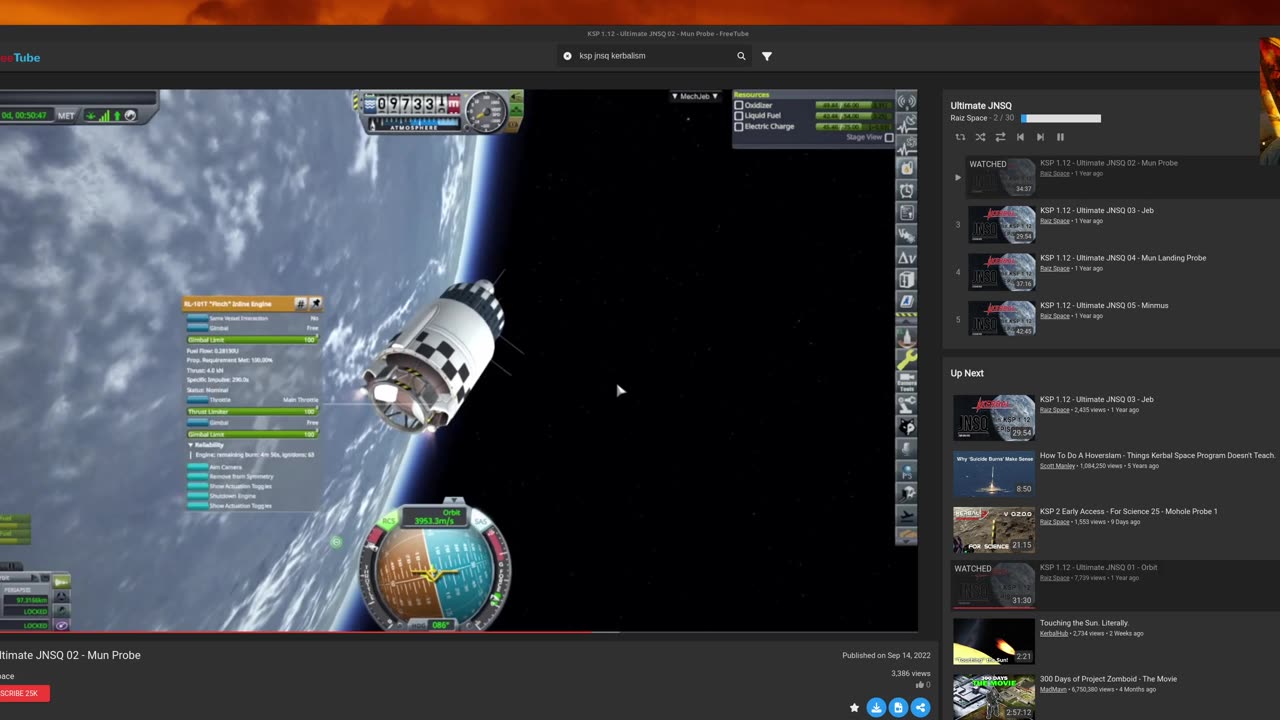This screenshot has width=1280, height=720.
Task: Open watched 'Ultimate JNSQ 01 - Orbit' video
Action: click(x=1098, y=567)
